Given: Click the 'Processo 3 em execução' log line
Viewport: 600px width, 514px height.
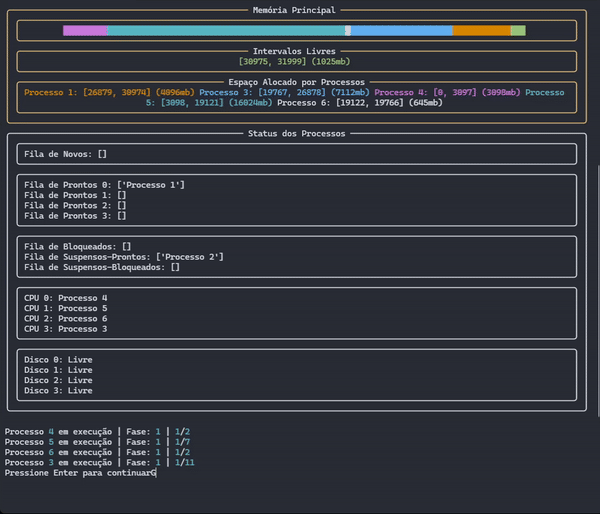Looking at the screenshot, I should [x=99, y=463].
